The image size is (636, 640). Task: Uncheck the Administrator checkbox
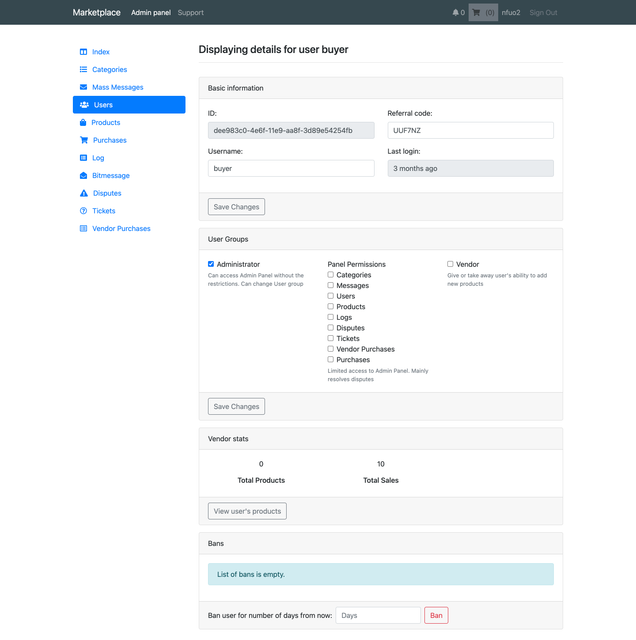click(x=211, y=264)
